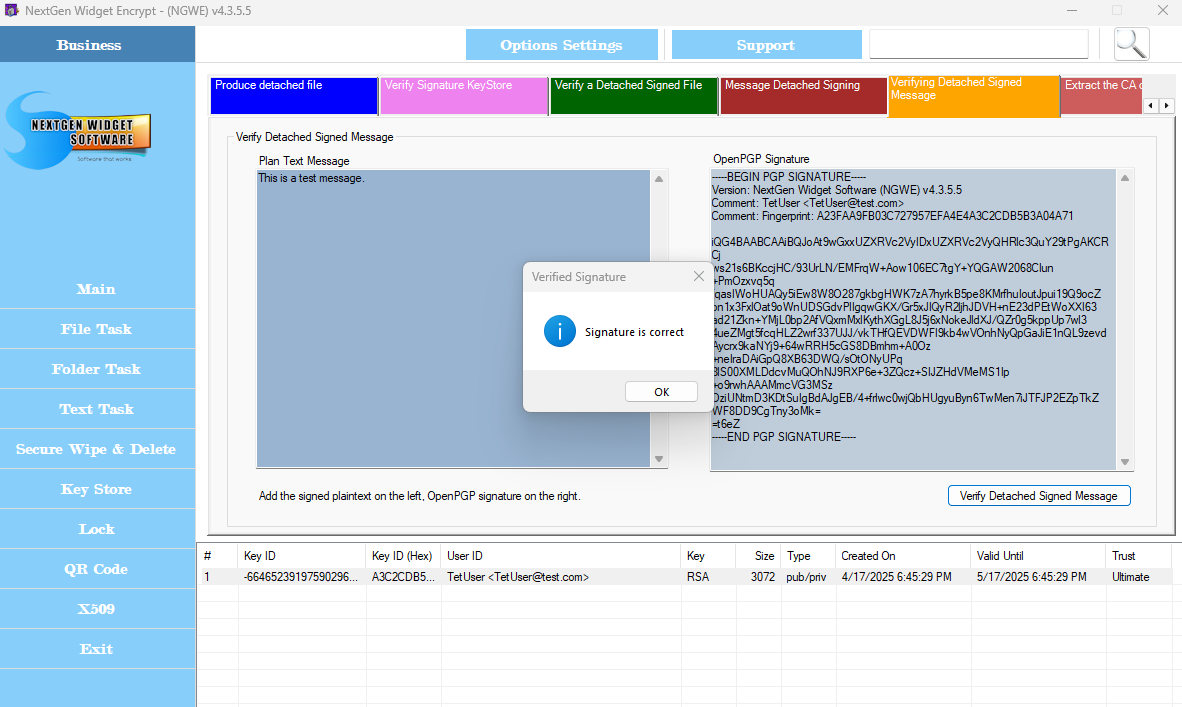Image resolution: width=1182 pixels, height=707 pixels.
Task: Click OpenPGP Signature scrollbar up arrow
Action: click(1125, 179)
